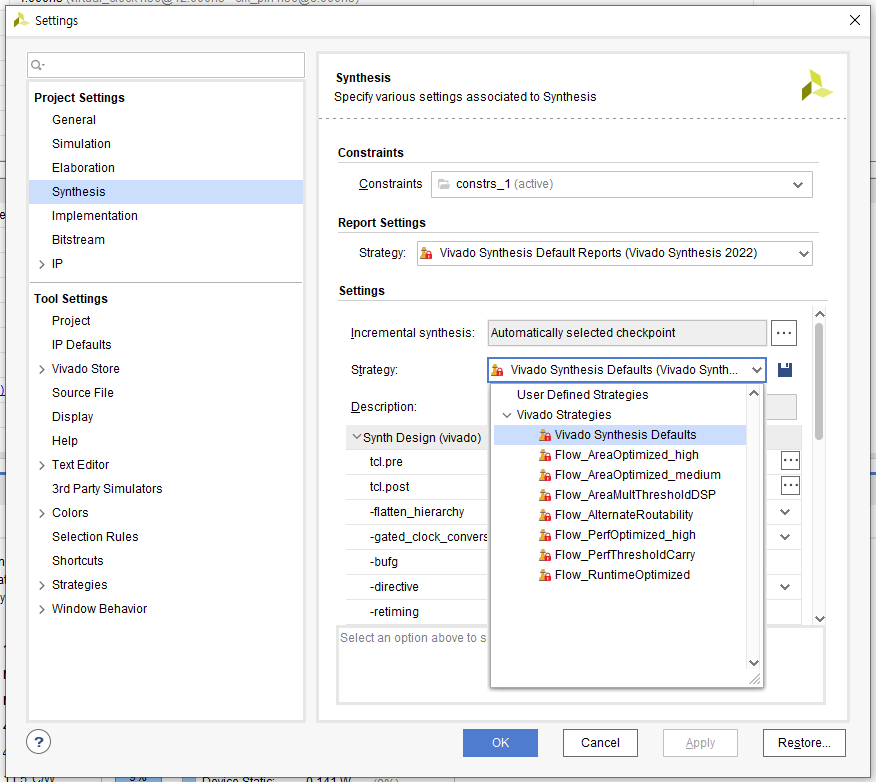This screenshot has width=876, height=782.
Task: Select Flow_AreaOptimized_high strategy
Action: [620, 455]
